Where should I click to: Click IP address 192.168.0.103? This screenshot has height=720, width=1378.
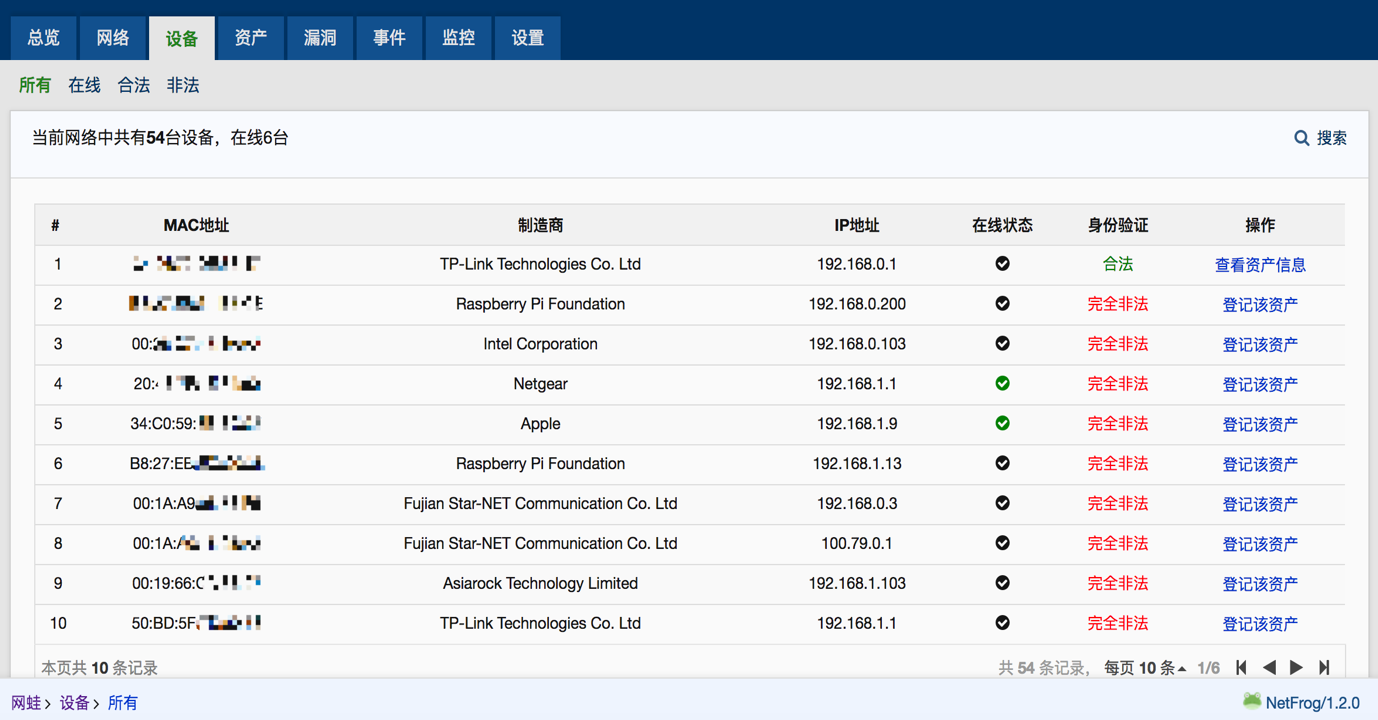click(857, 344)
